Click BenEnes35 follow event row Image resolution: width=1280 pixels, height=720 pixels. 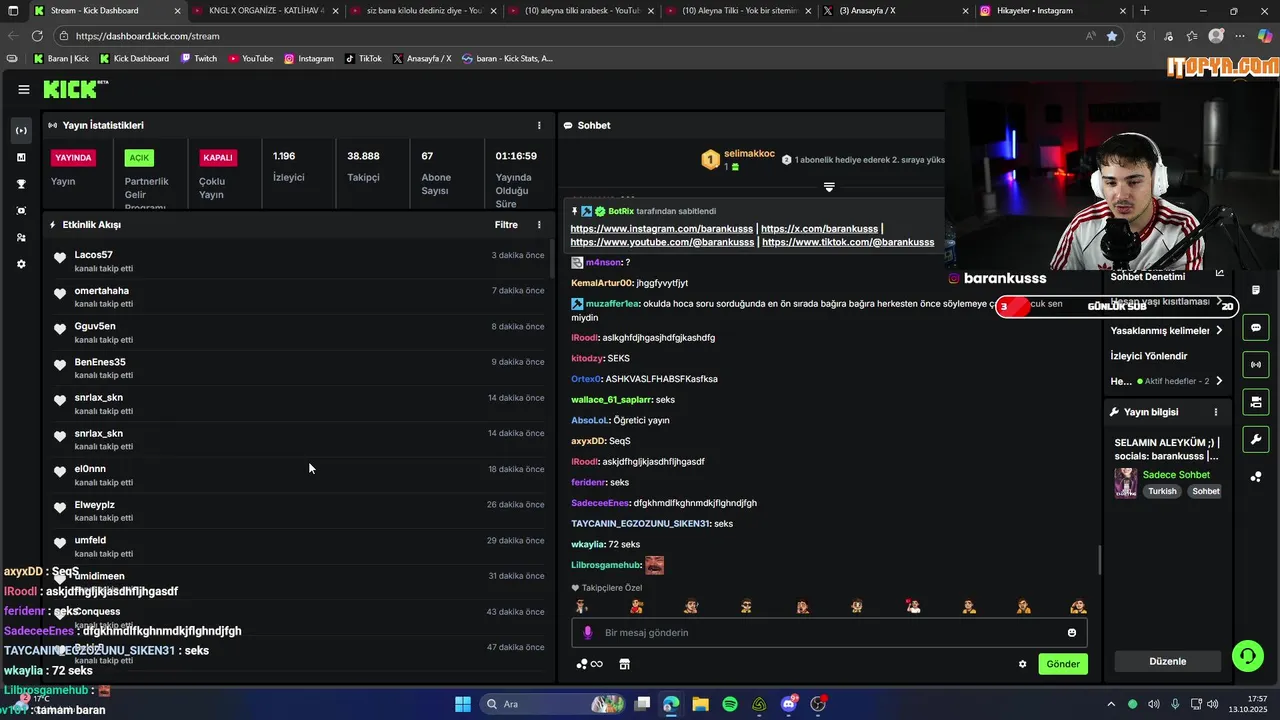299,368
